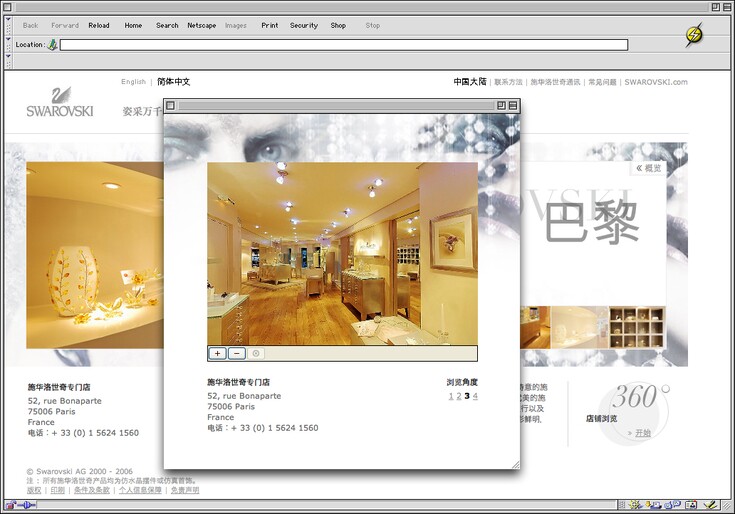This screenshot has width=735, height=514.
Task: Select viewing angle 3 in popup
Action: pyautogui.click(x=467, y=396)
